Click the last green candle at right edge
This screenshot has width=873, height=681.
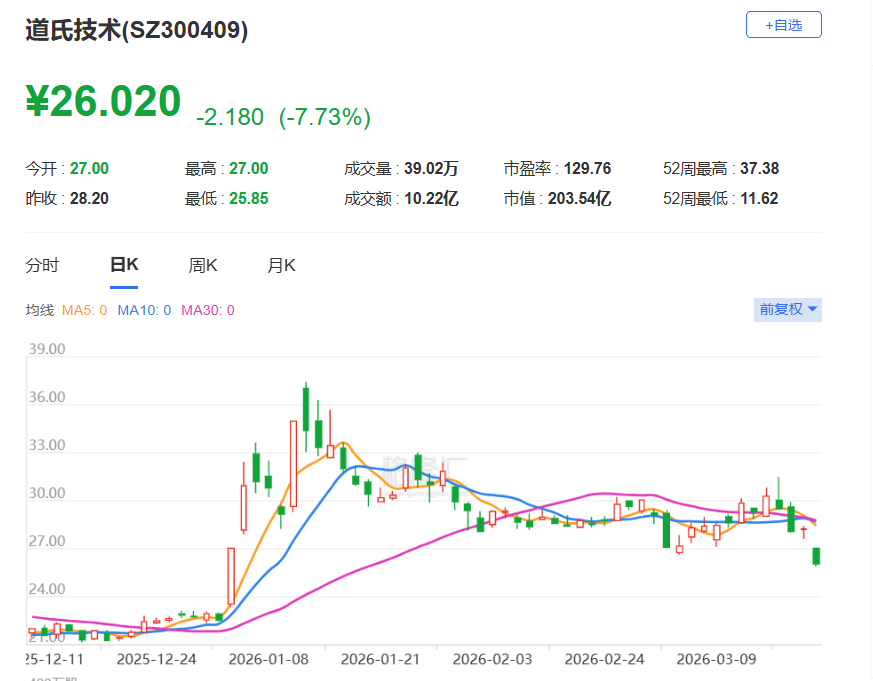point(816,556)
